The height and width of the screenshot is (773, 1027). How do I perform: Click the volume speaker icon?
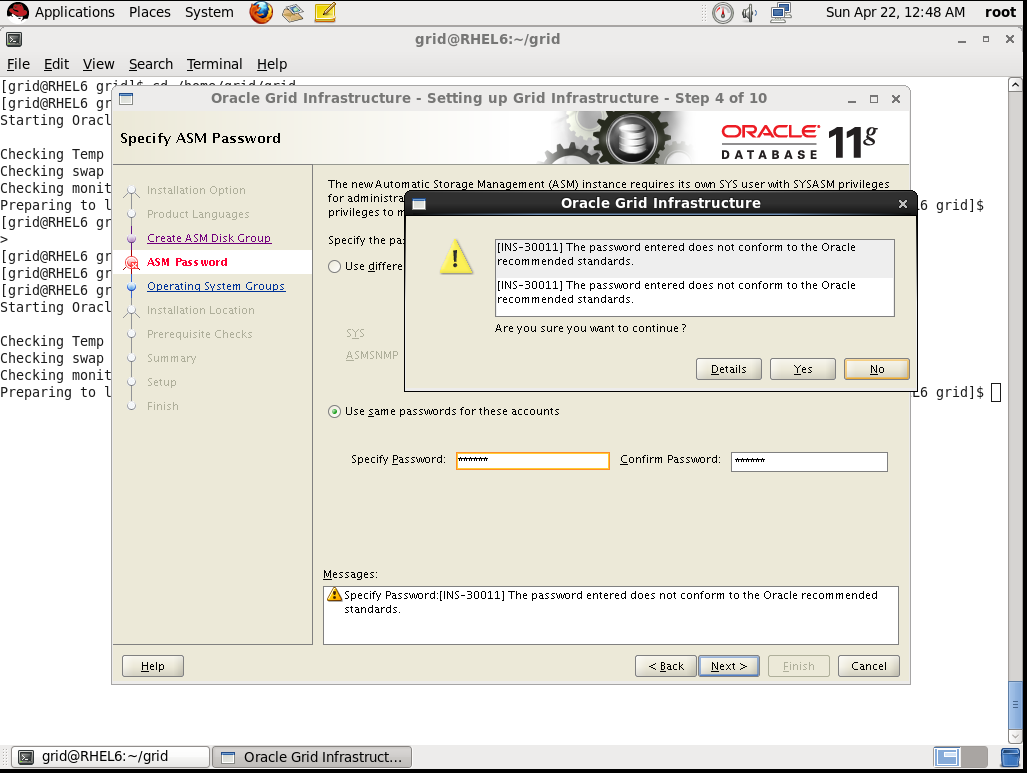pos(749,12)
